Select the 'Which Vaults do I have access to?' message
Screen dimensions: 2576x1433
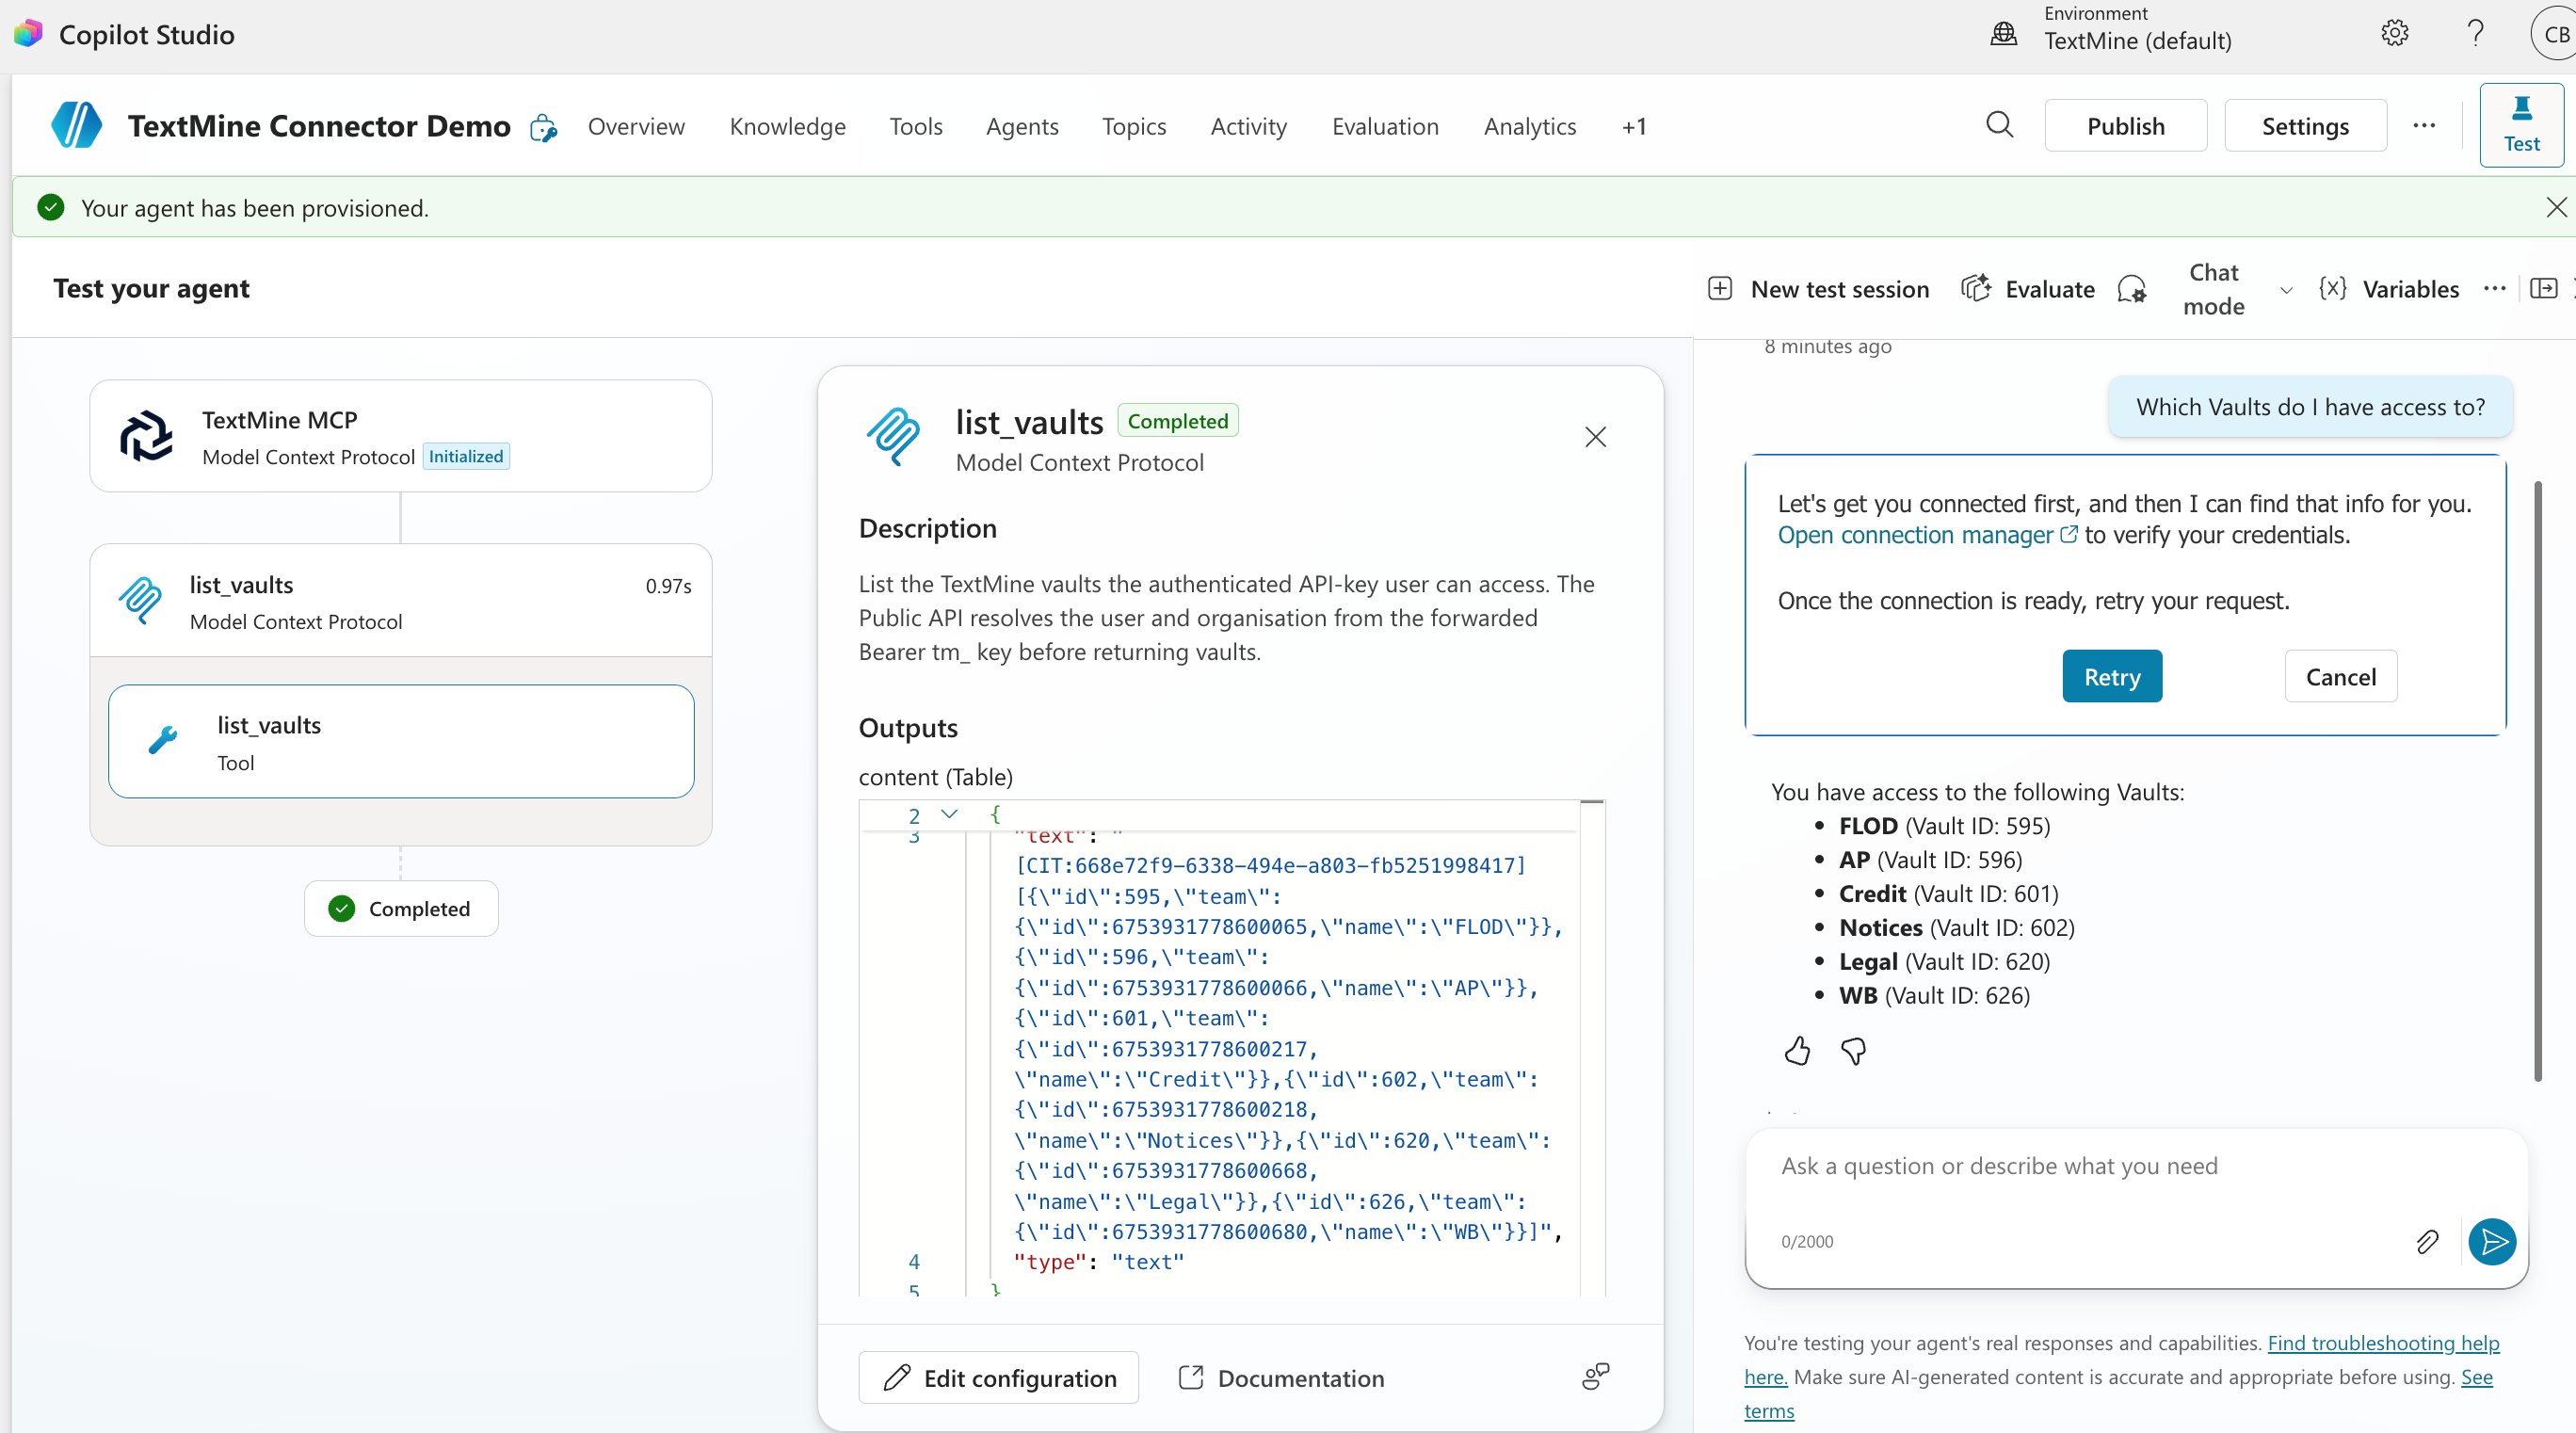click(2310, 407)
